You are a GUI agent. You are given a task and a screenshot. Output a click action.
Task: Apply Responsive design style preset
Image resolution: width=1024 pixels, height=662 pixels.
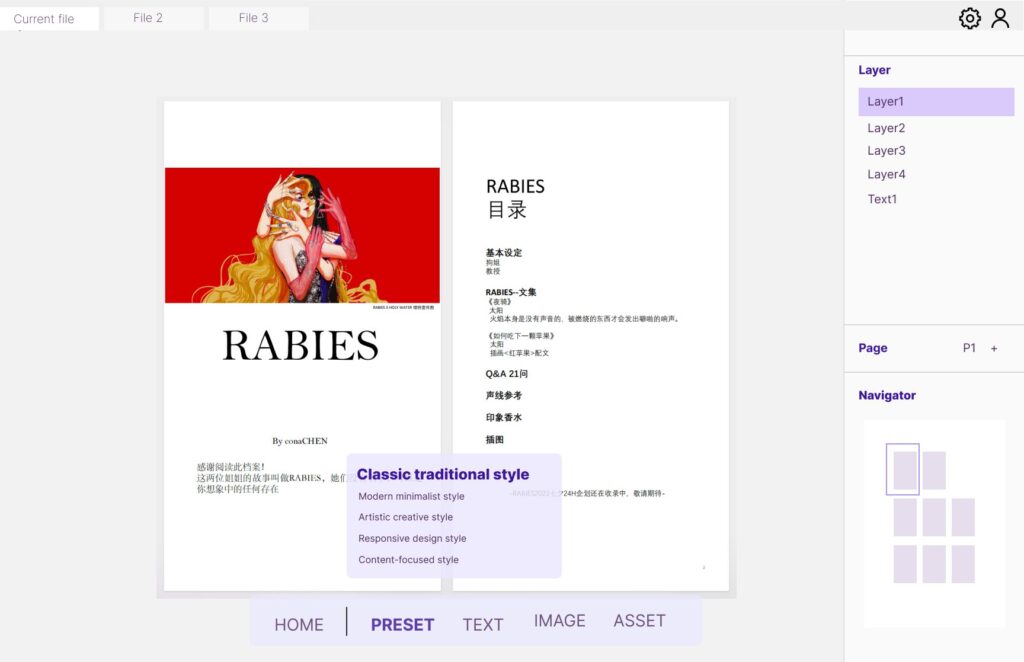coord(412,538)
